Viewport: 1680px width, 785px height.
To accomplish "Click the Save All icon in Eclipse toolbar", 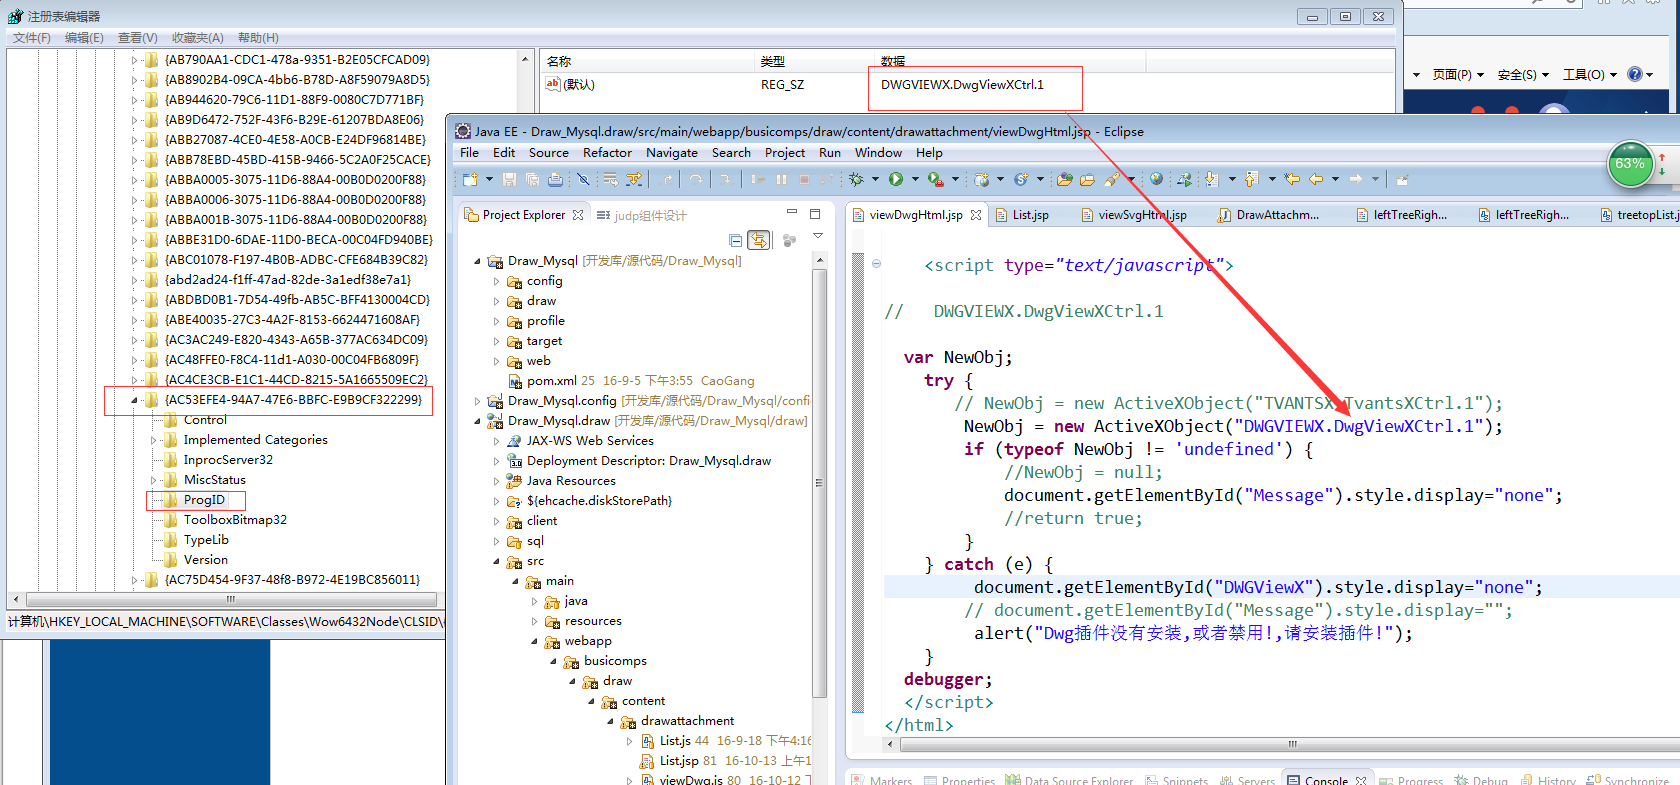I will 532,179.
